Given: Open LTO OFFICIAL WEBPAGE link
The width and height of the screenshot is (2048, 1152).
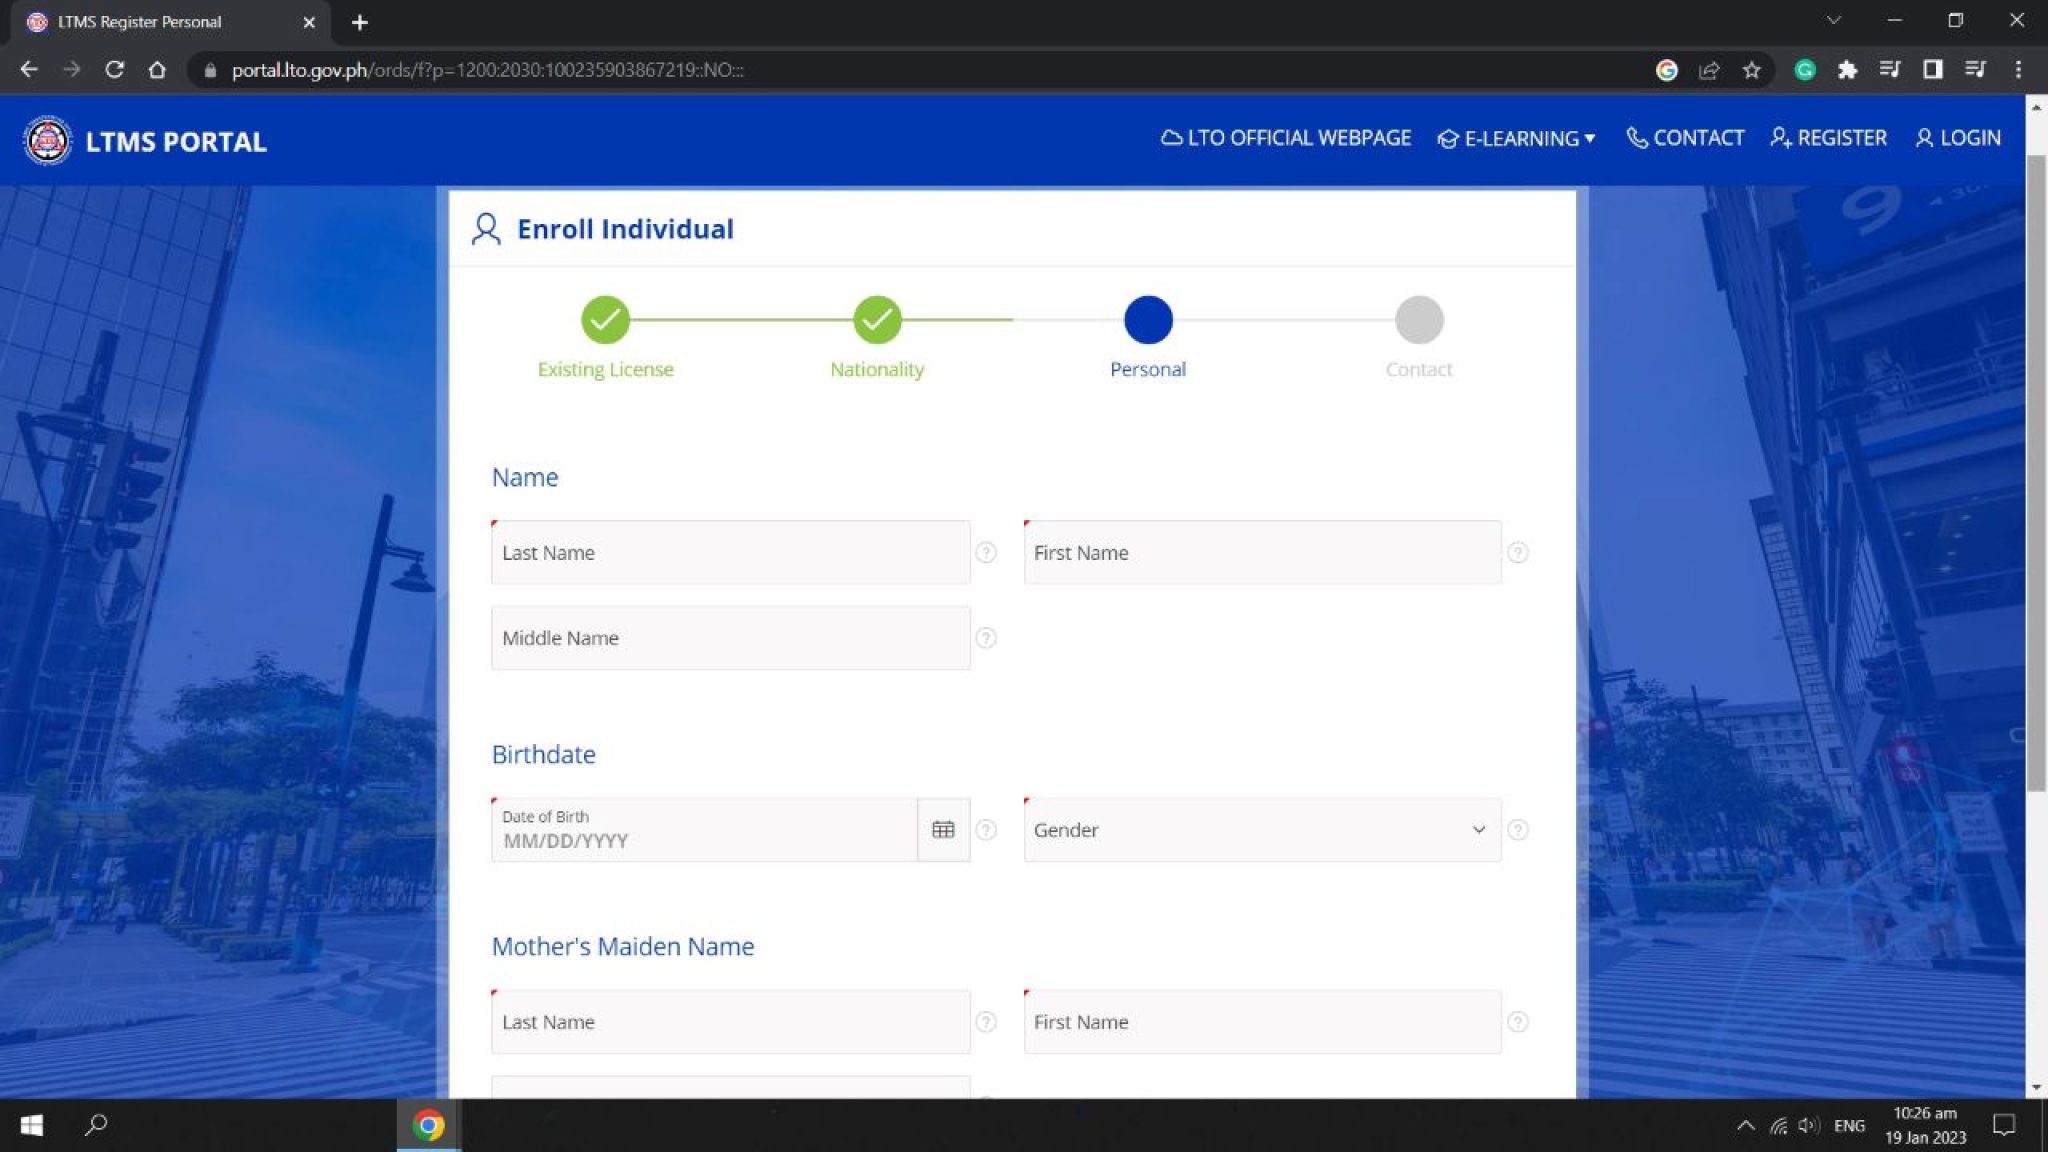Looking at the screenshot, I should coord(1286,138).
